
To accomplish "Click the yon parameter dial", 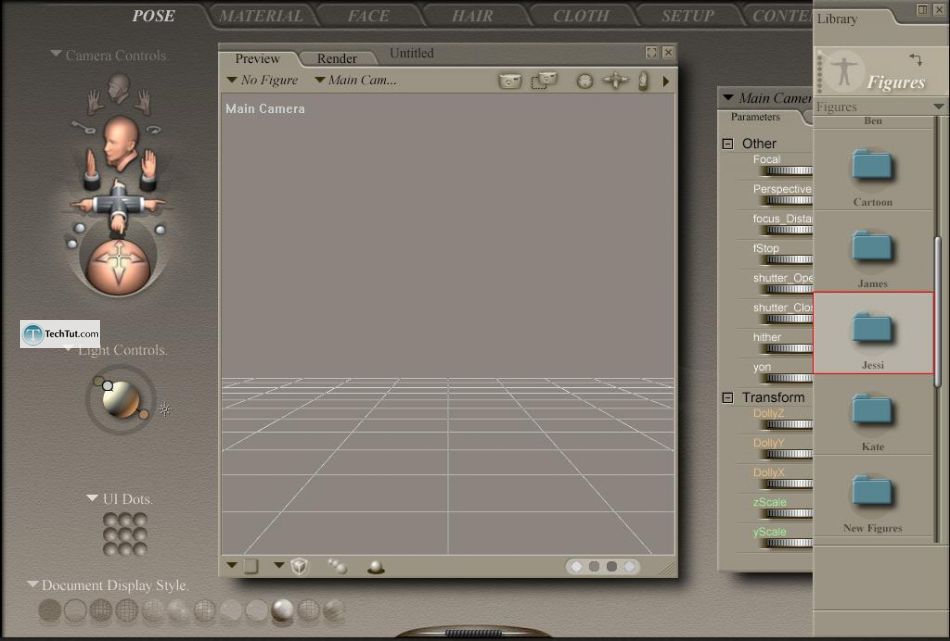I will pyautogui.click(x=788, y=379).
